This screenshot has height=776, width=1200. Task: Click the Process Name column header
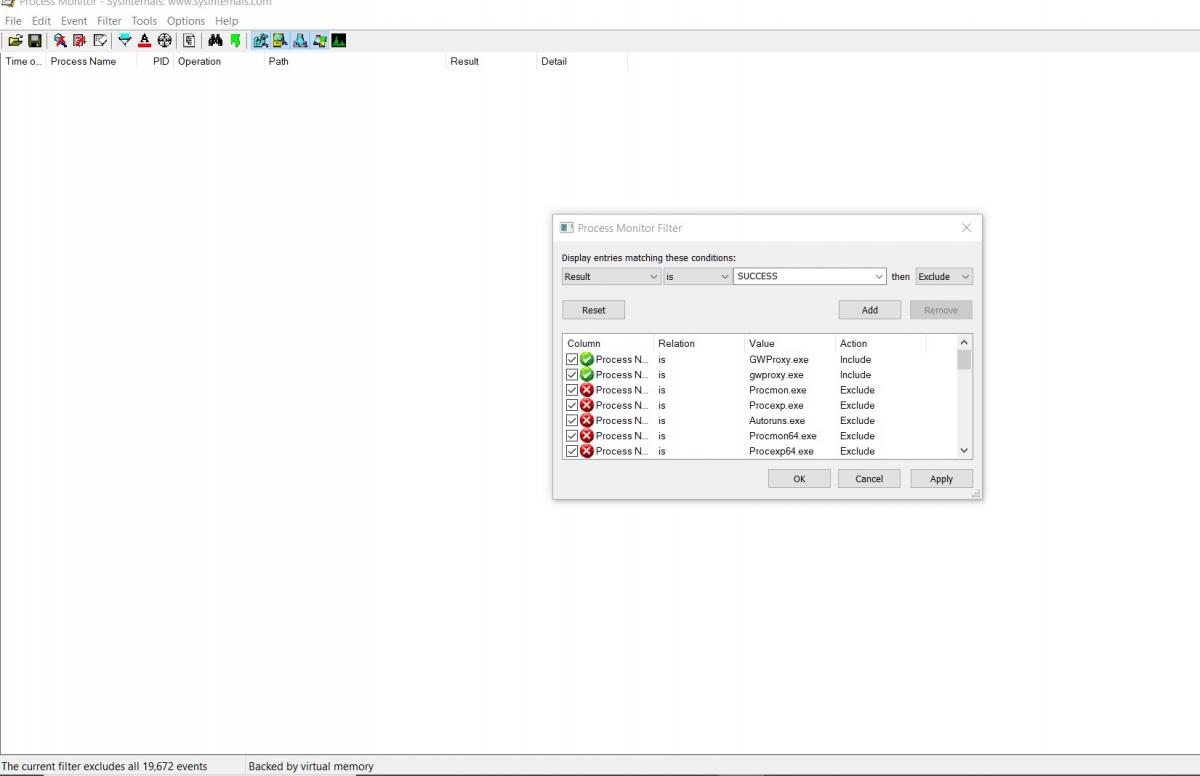[92, 62]
